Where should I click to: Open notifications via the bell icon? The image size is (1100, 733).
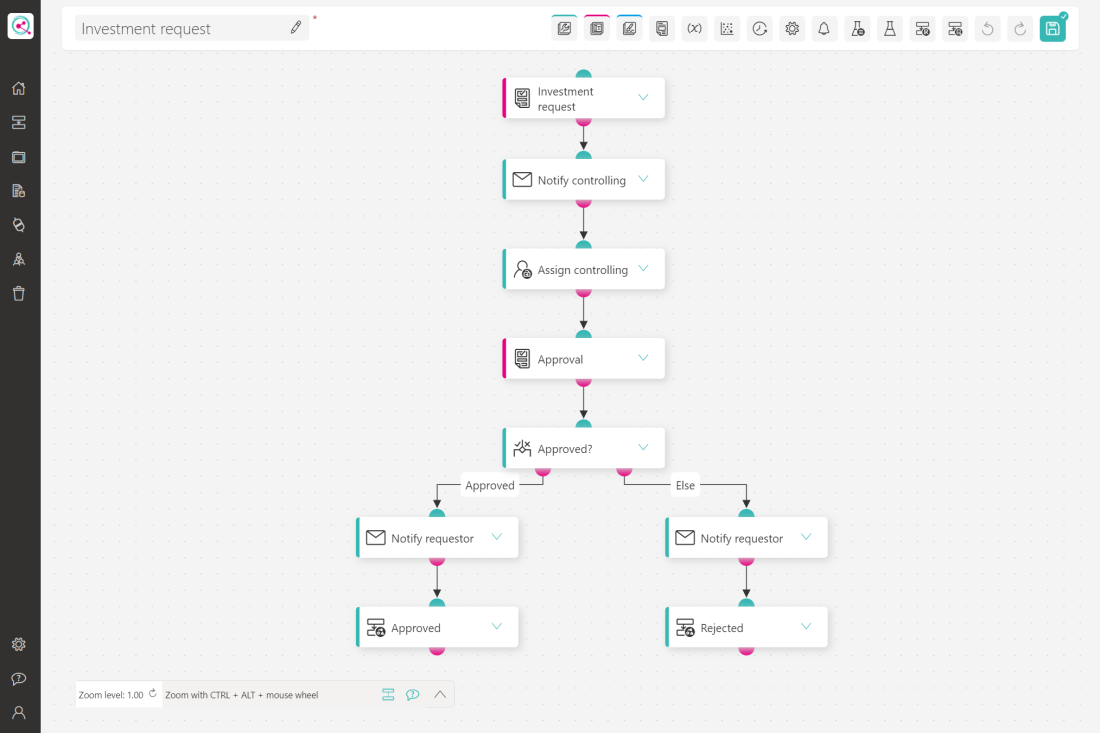(x=824, y=28)
